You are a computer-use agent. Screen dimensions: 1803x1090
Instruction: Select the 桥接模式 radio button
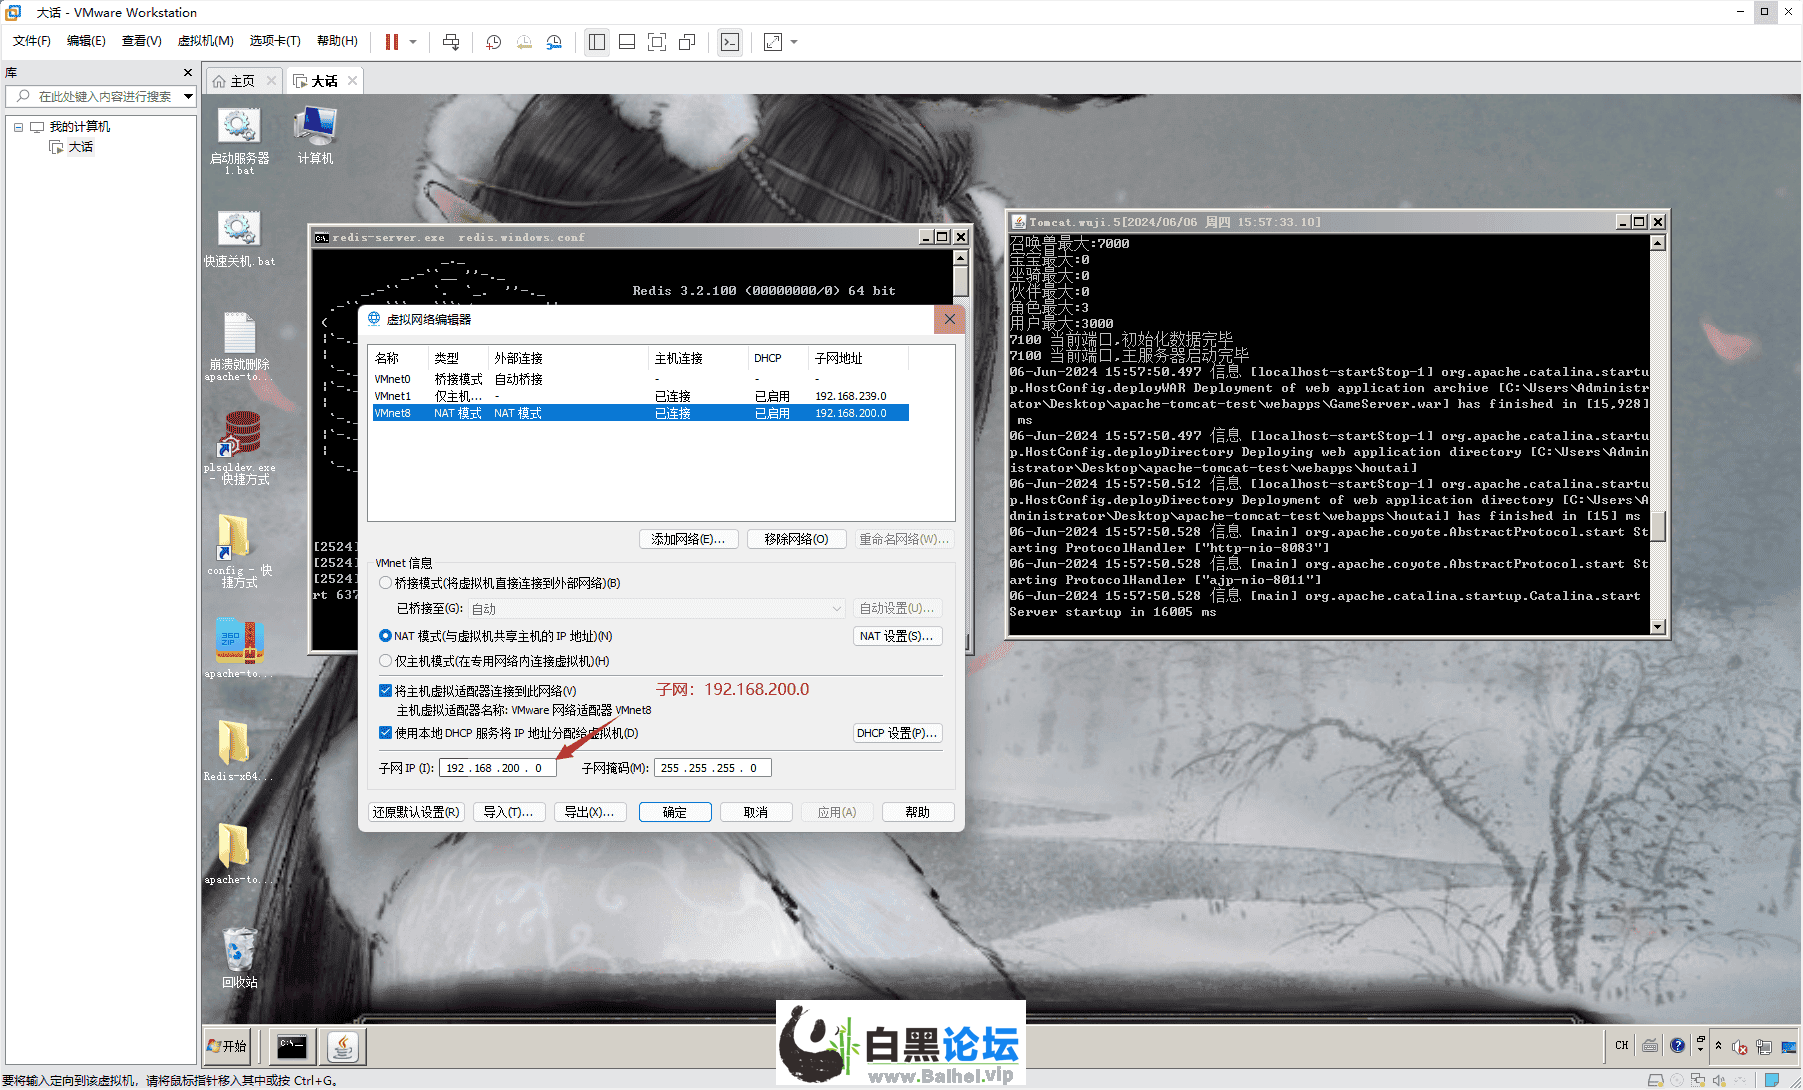(x=385, y=583)
